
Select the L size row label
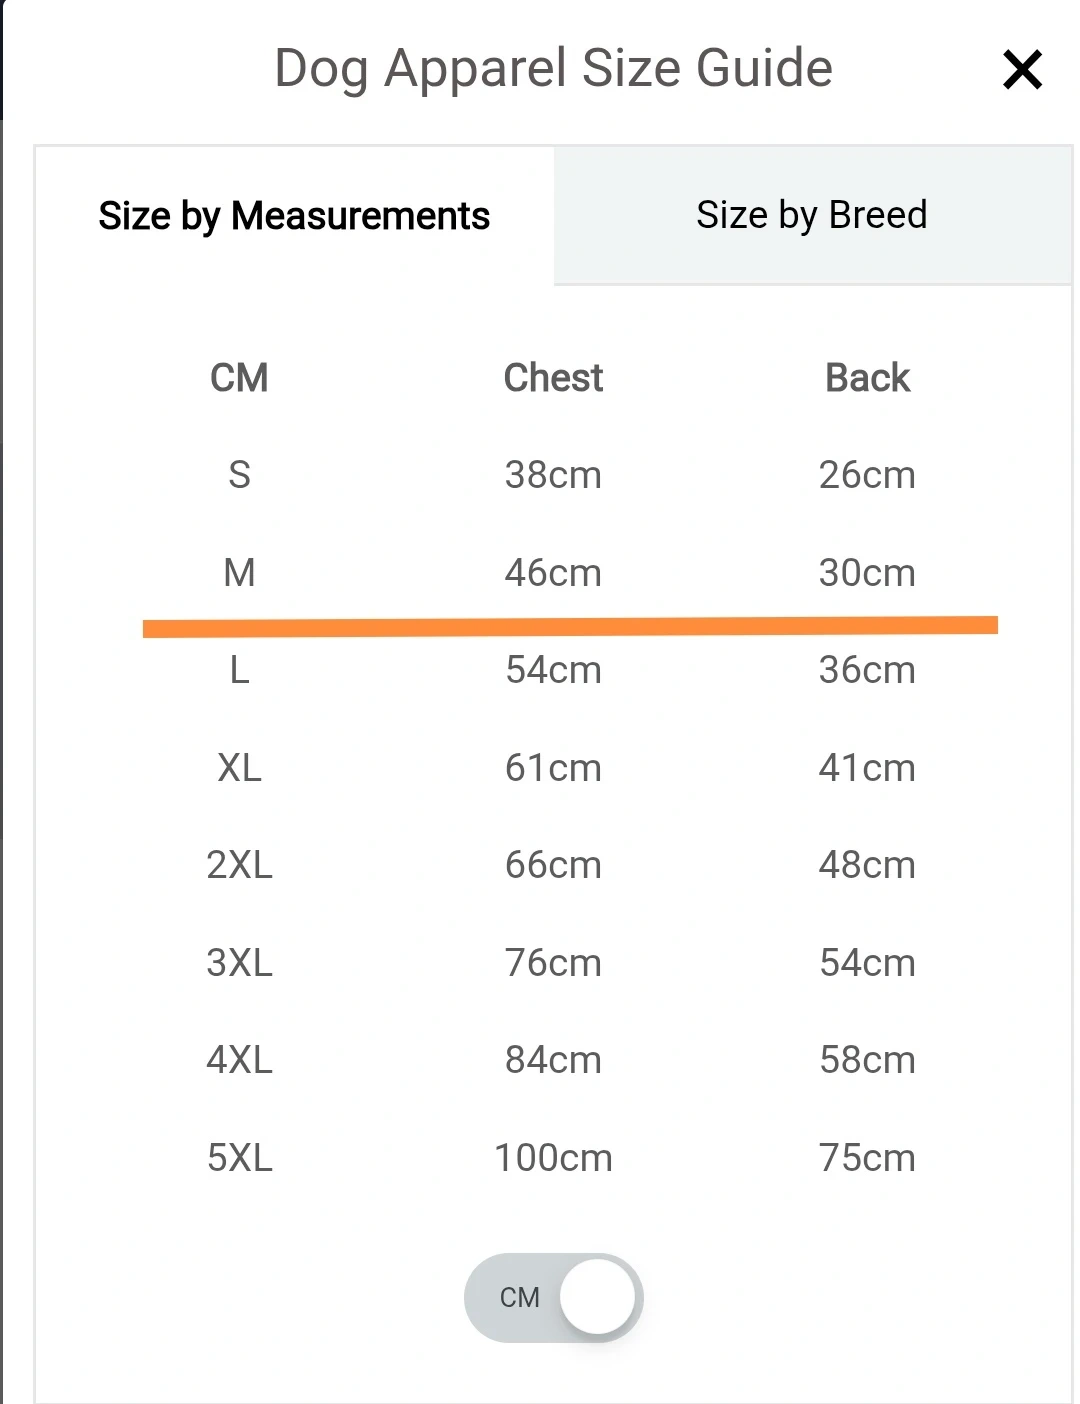pyautogui.click(x=239, y=670)
